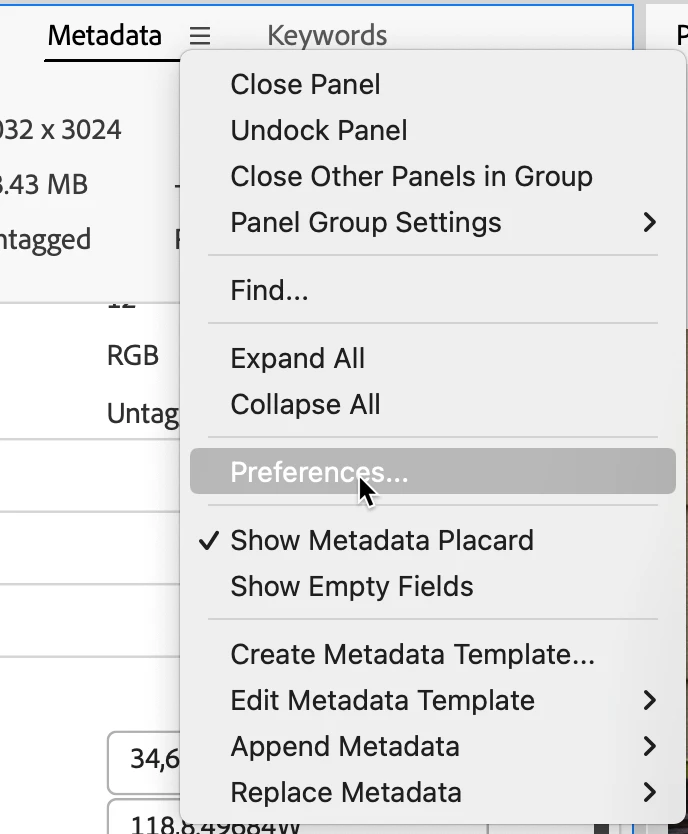Click the Metadata panel hamburger menu icon
The image size is (688, 834).
click(200, 36)
